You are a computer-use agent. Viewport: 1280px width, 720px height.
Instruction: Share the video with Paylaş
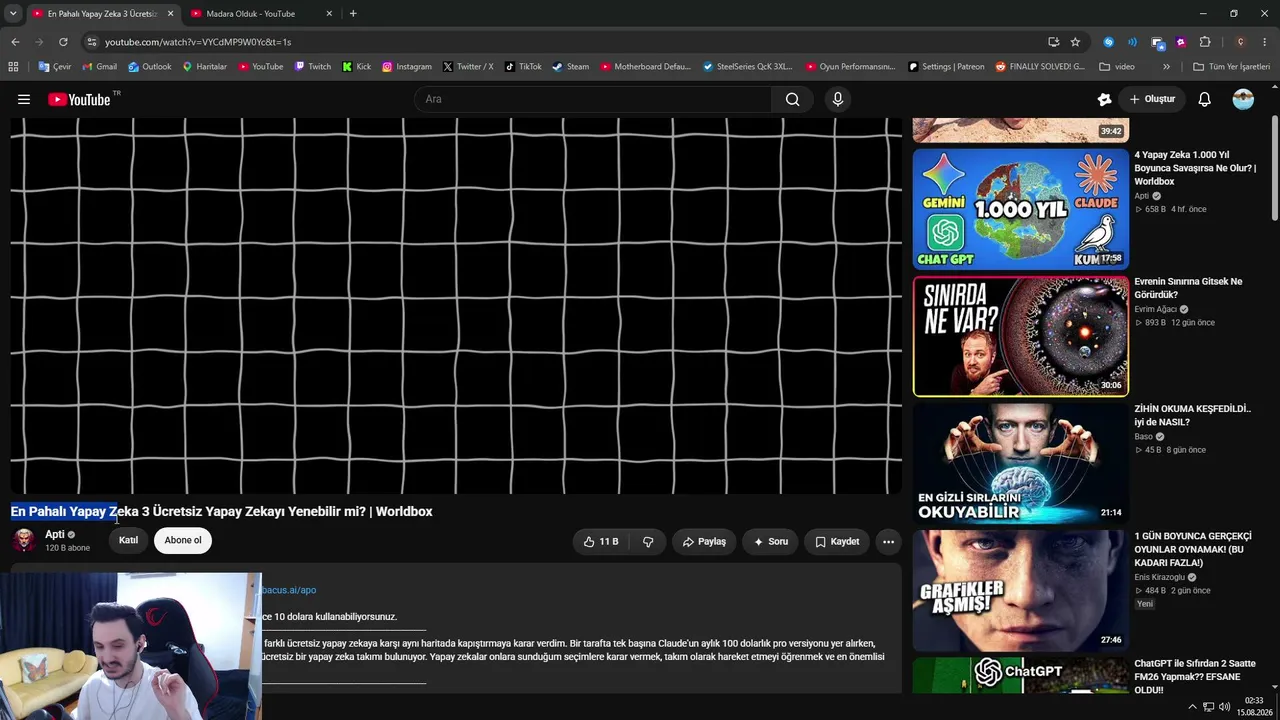click(x=704, y=541)
